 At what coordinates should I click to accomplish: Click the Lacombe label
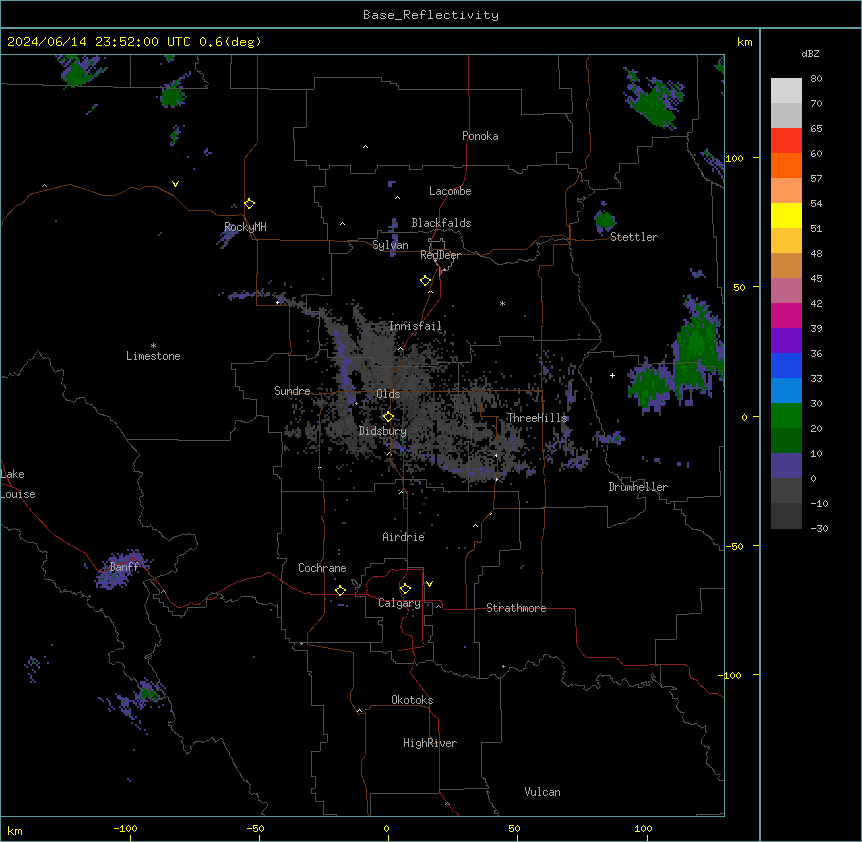pos(450,191)
